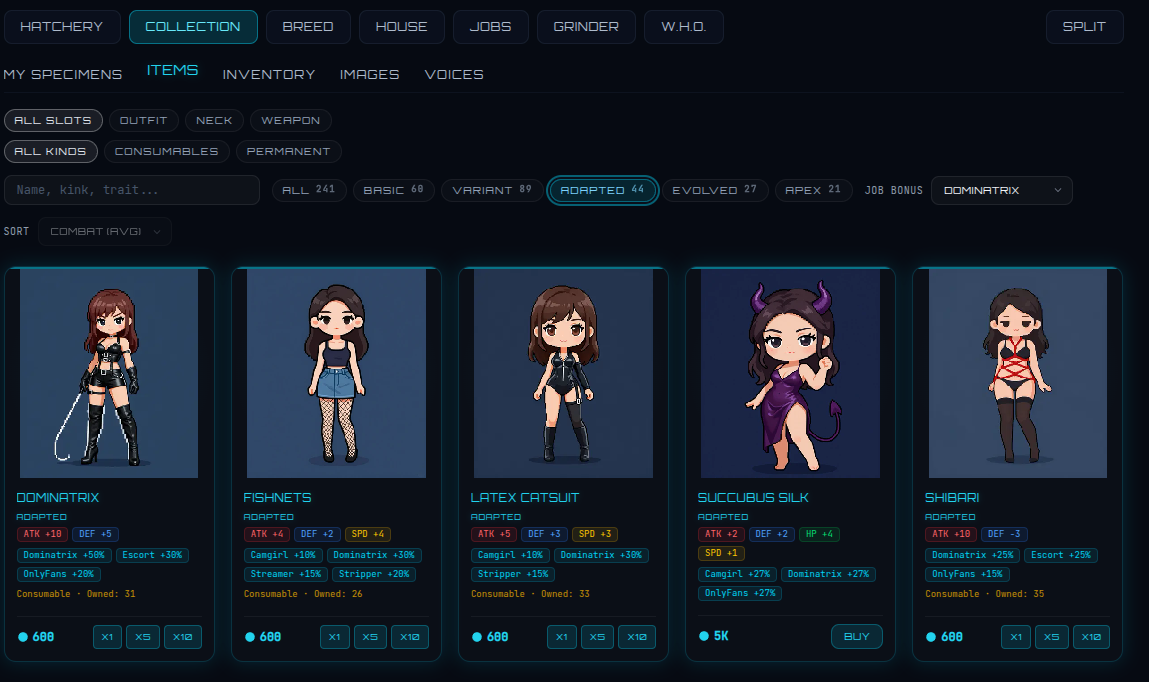Select the Collection tab
The height and width of the screenshot is (682, 1149).
click(x=193, y=27)
